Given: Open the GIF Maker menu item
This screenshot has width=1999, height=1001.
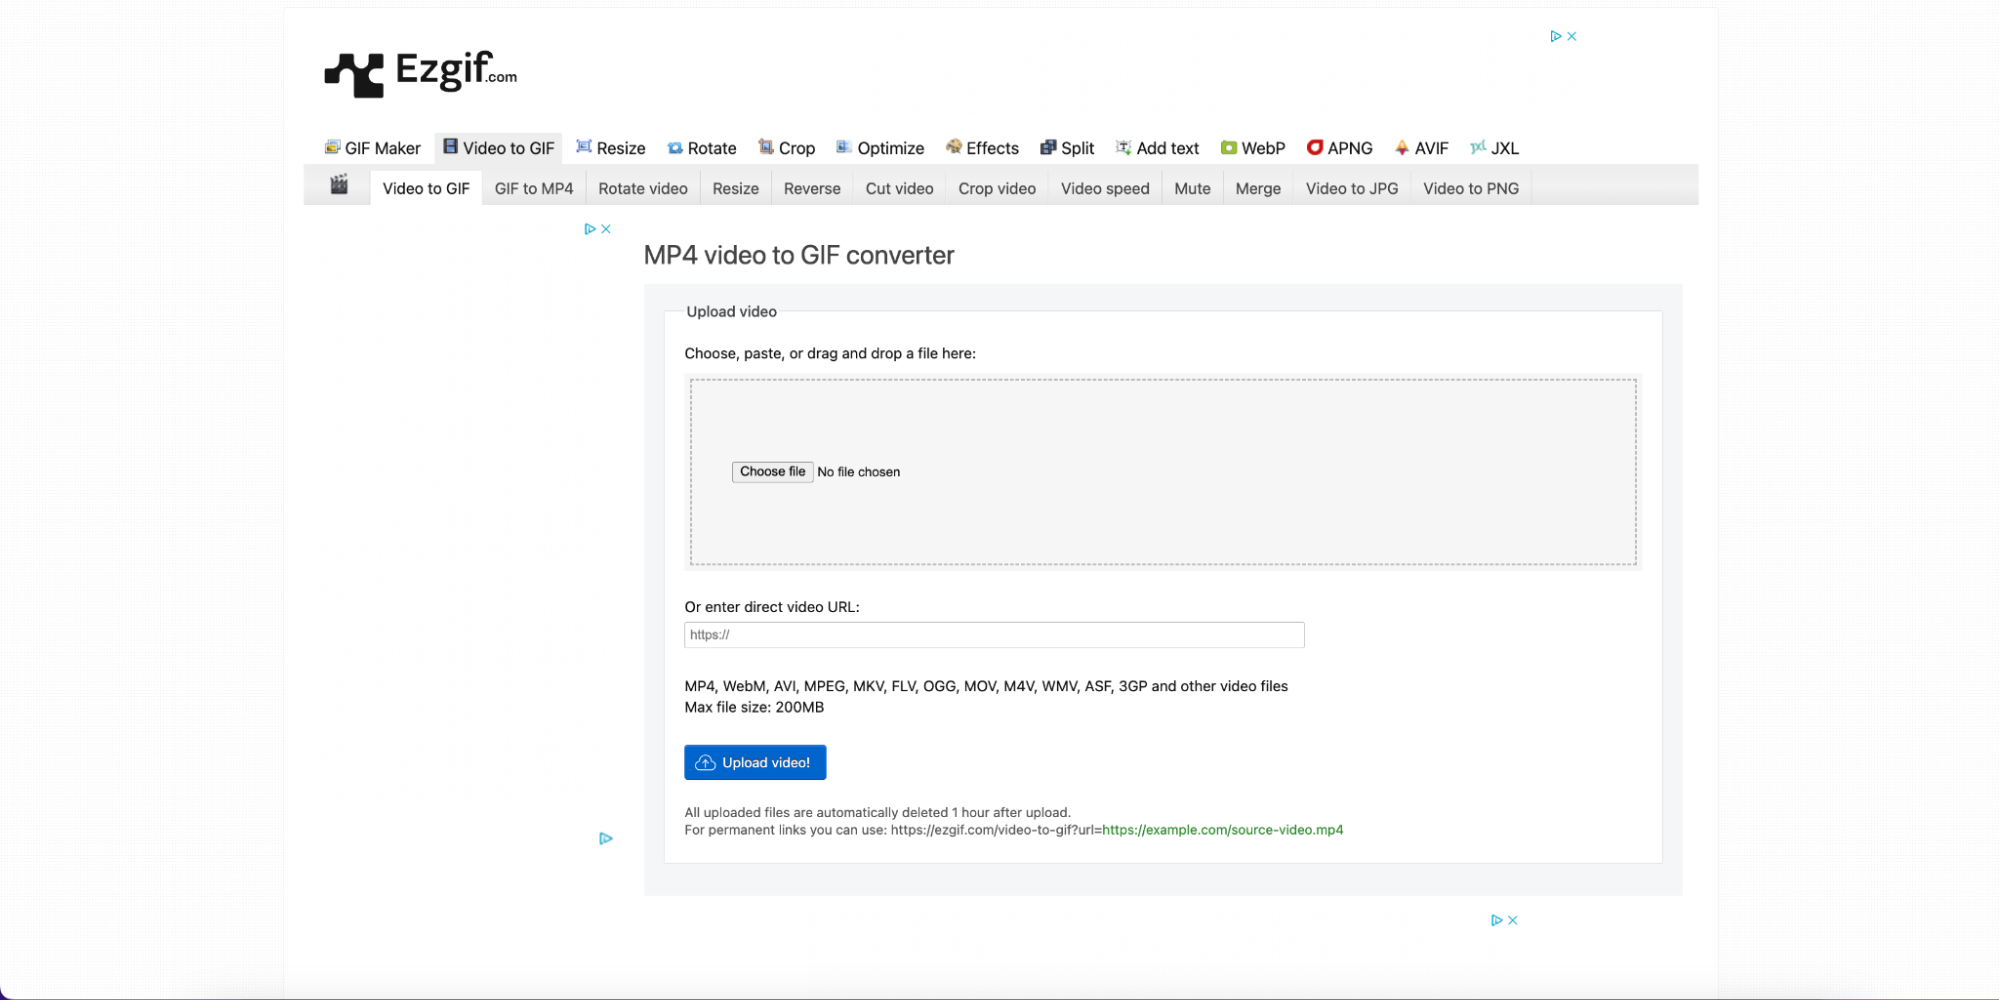Looking at the screenshot, I should pyautogui.click(x=373, y=148).
